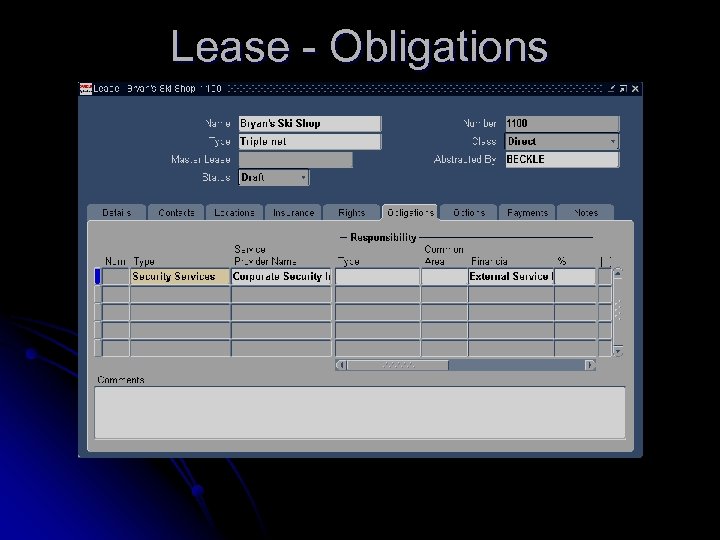Open the Details tab
The height and width of the screenshot is (540, 720).
point(117,213)
